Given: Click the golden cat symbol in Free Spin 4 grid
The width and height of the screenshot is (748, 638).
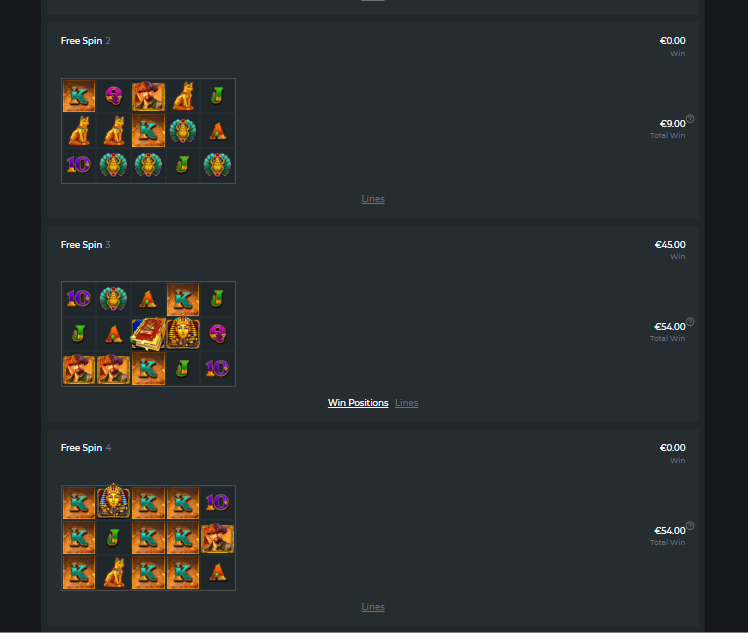Looking at the screenshot, I should tap(114, 572).
